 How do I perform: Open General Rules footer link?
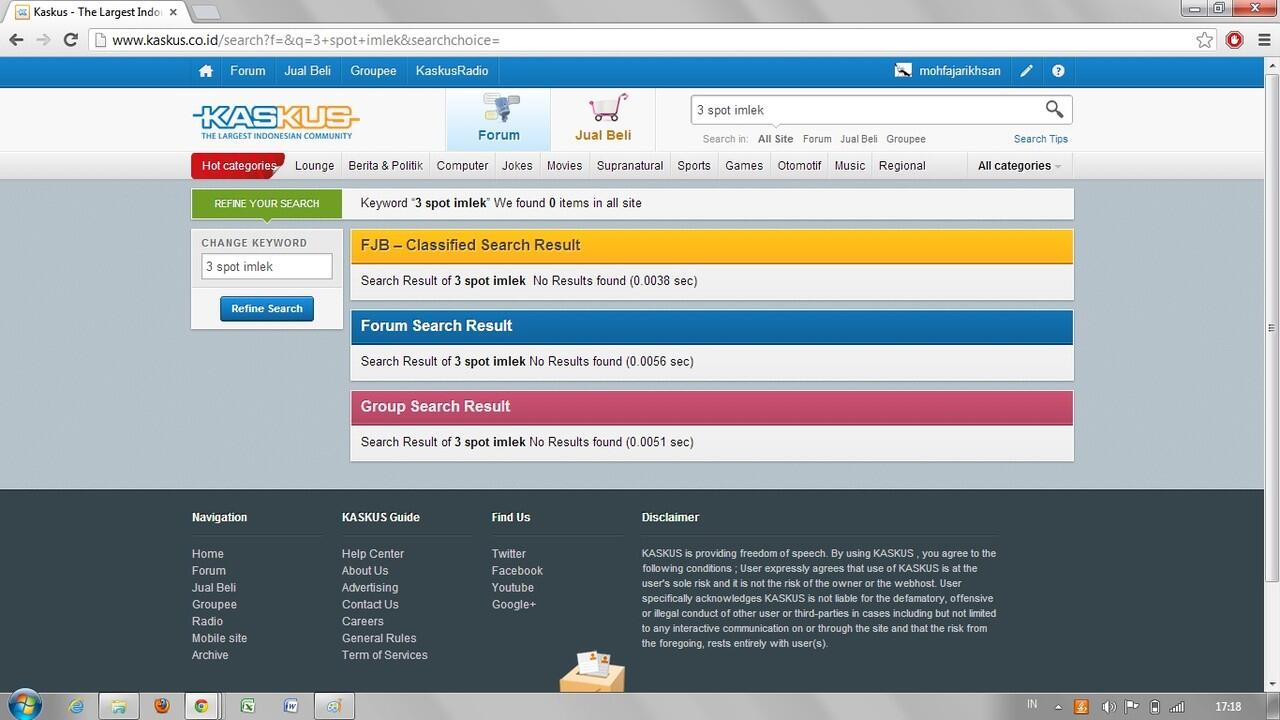[x=379, y=638]
